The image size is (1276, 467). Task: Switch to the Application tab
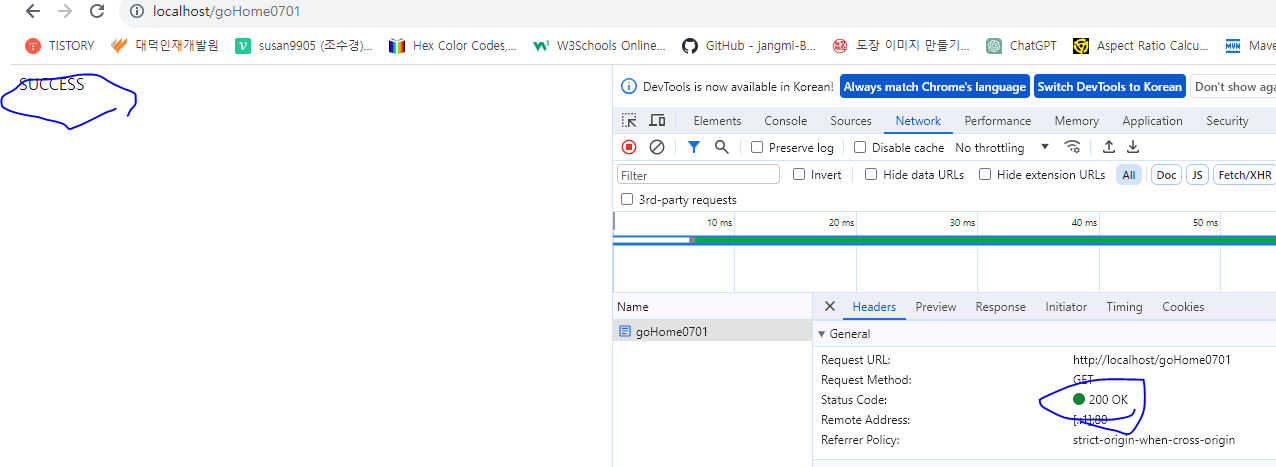[1152, 121]
